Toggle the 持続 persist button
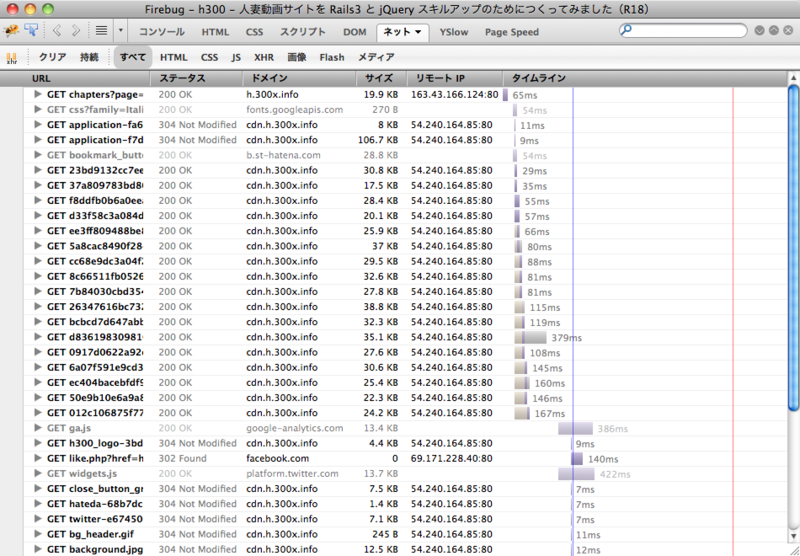Screen dimensions: 800x556 point(89,57)
